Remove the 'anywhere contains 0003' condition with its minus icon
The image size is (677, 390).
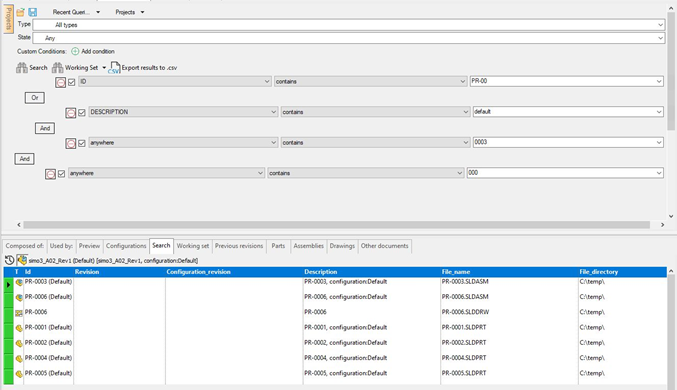[70, 143]
